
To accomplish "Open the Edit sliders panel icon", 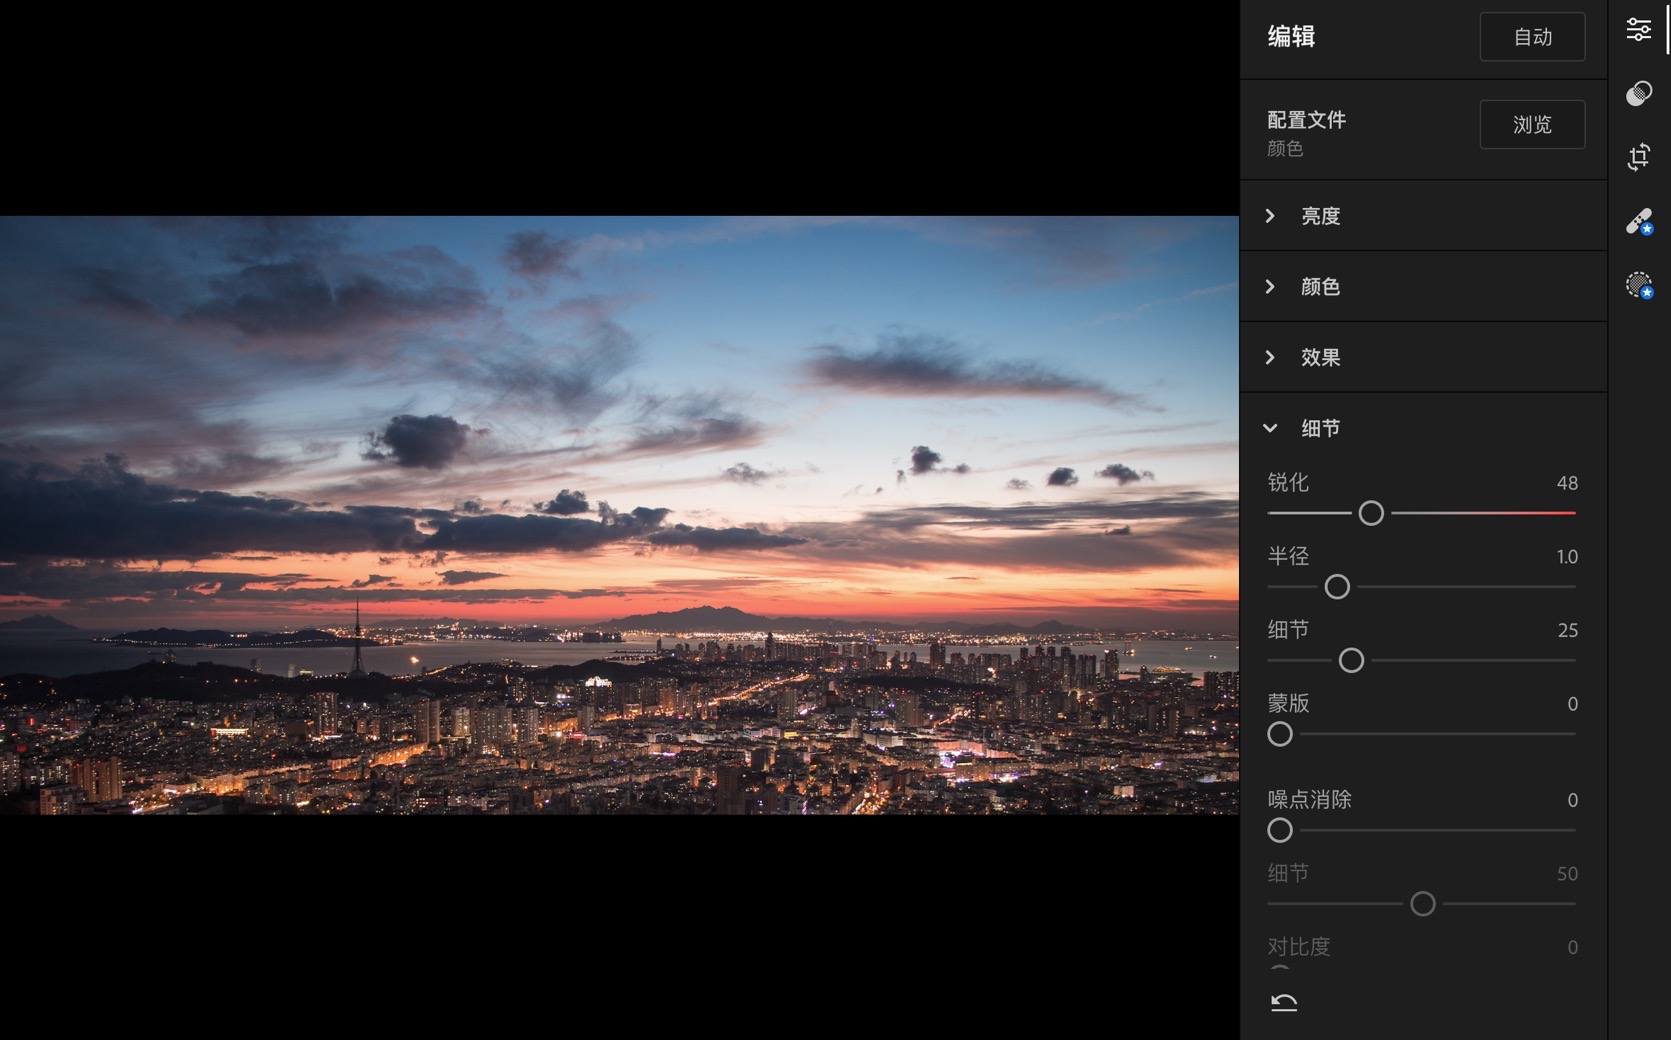I will 1638,30.
